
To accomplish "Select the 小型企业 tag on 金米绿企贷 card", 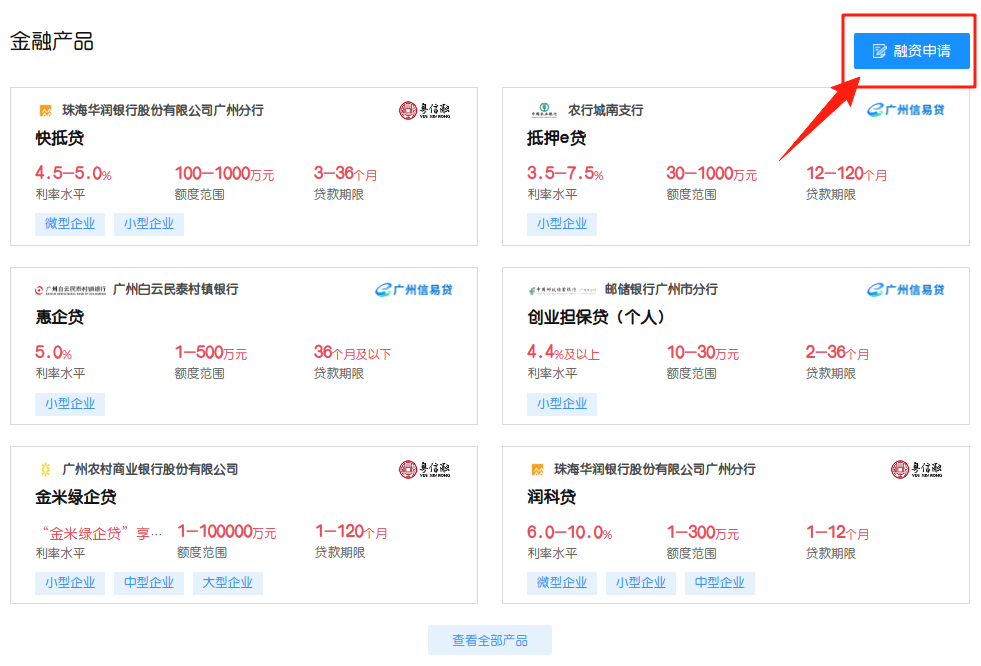I will pos(70,583).
